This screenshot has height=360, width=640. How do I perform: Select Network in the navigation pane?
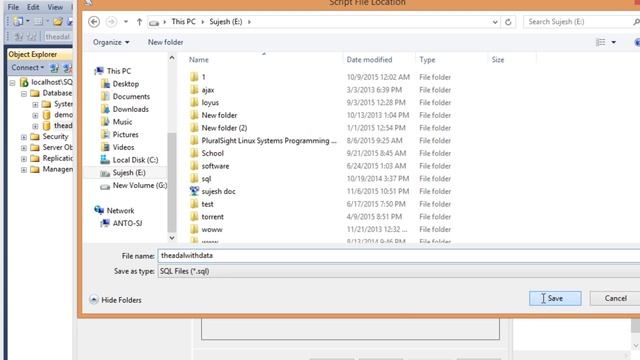(120, 211)
